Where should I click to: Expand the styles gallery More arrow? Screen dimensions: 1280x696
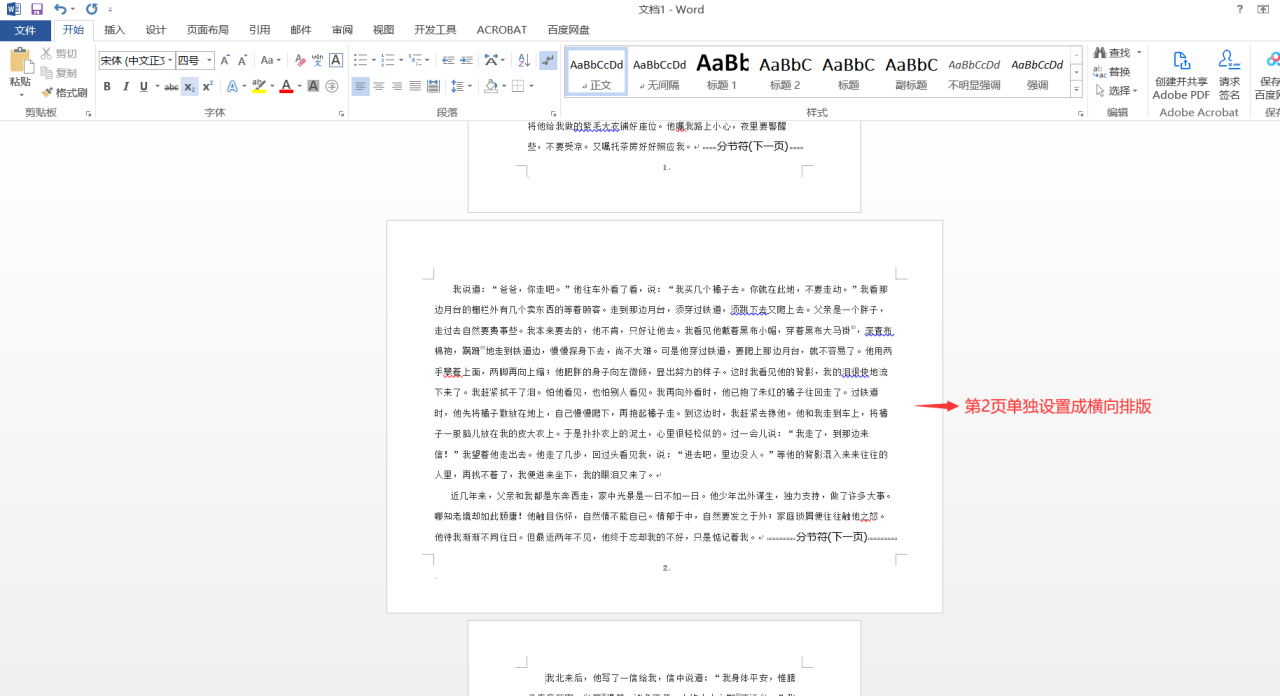[x=1077, y=90]
